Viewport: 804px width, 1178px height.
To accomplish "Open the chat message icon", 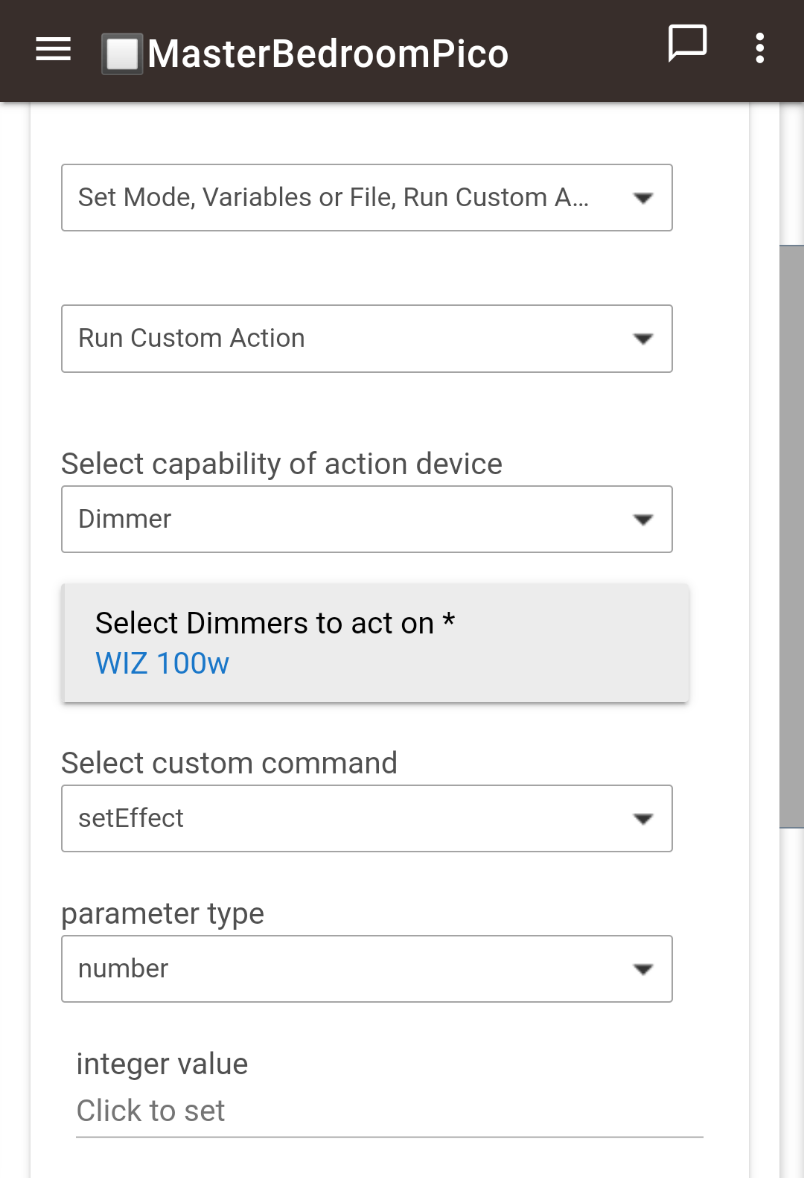I will [x=687, y=44].
